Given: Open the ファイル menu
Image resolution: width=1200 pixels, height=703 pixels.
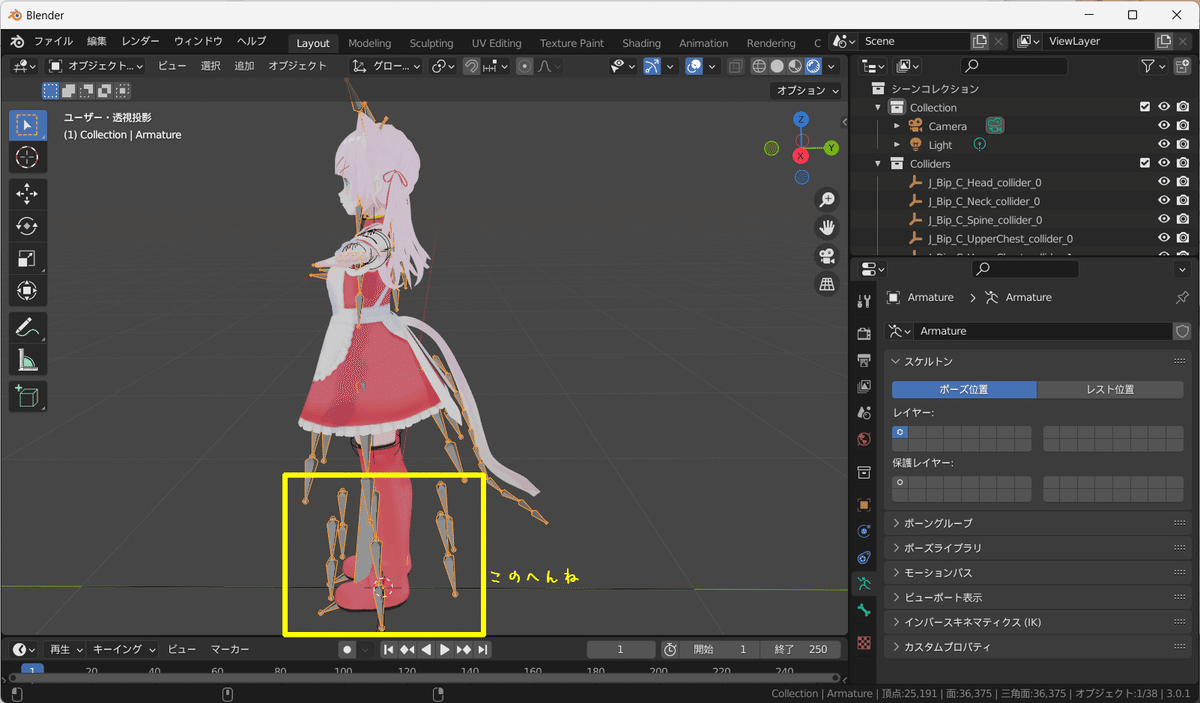Looking at the screenshot, I should coord(53,42).
